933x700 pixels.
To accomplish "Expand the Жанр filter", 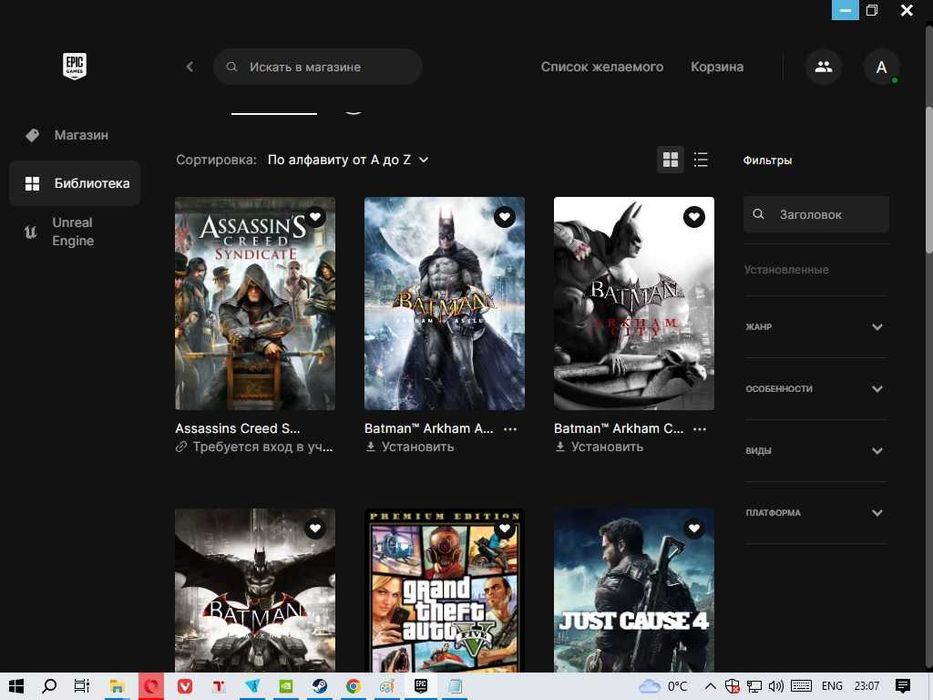I will 815,327.
